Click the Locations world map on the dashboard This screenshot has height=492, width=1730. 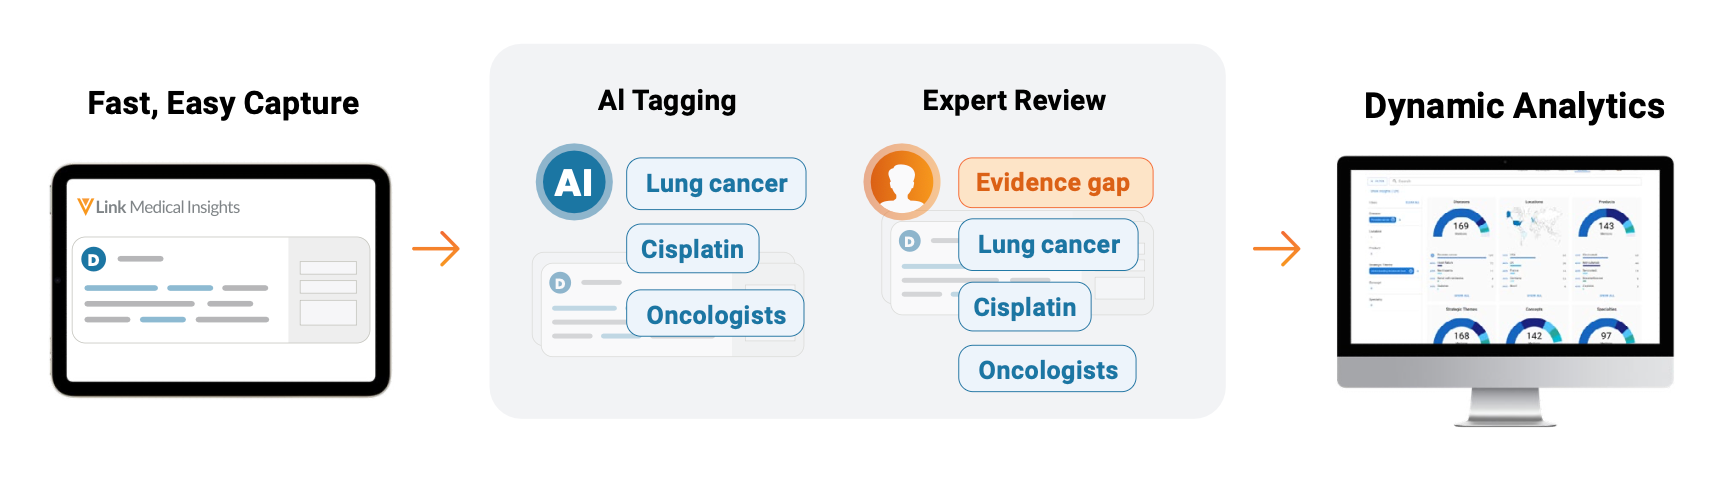(x=1534, y=224)
